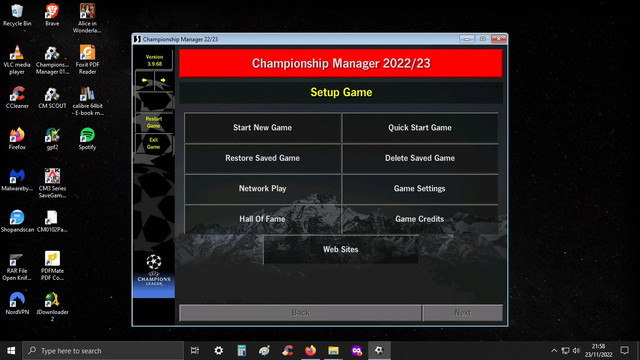Select the Malwarebytes desktop icon
The width and height of the screenshot is (640, 360).
point(17,180)
